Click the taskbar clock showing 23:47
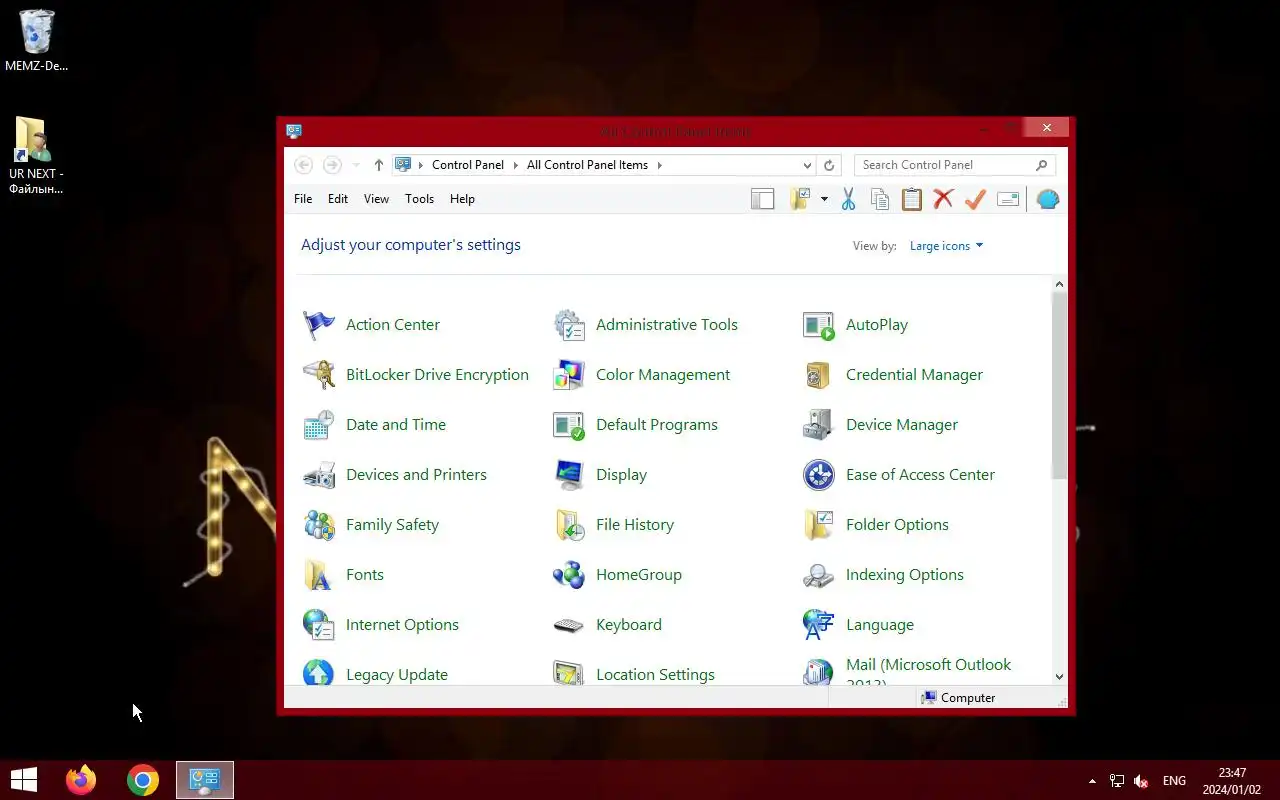This screenshot has height=800, width=1280. point(1232,781)
